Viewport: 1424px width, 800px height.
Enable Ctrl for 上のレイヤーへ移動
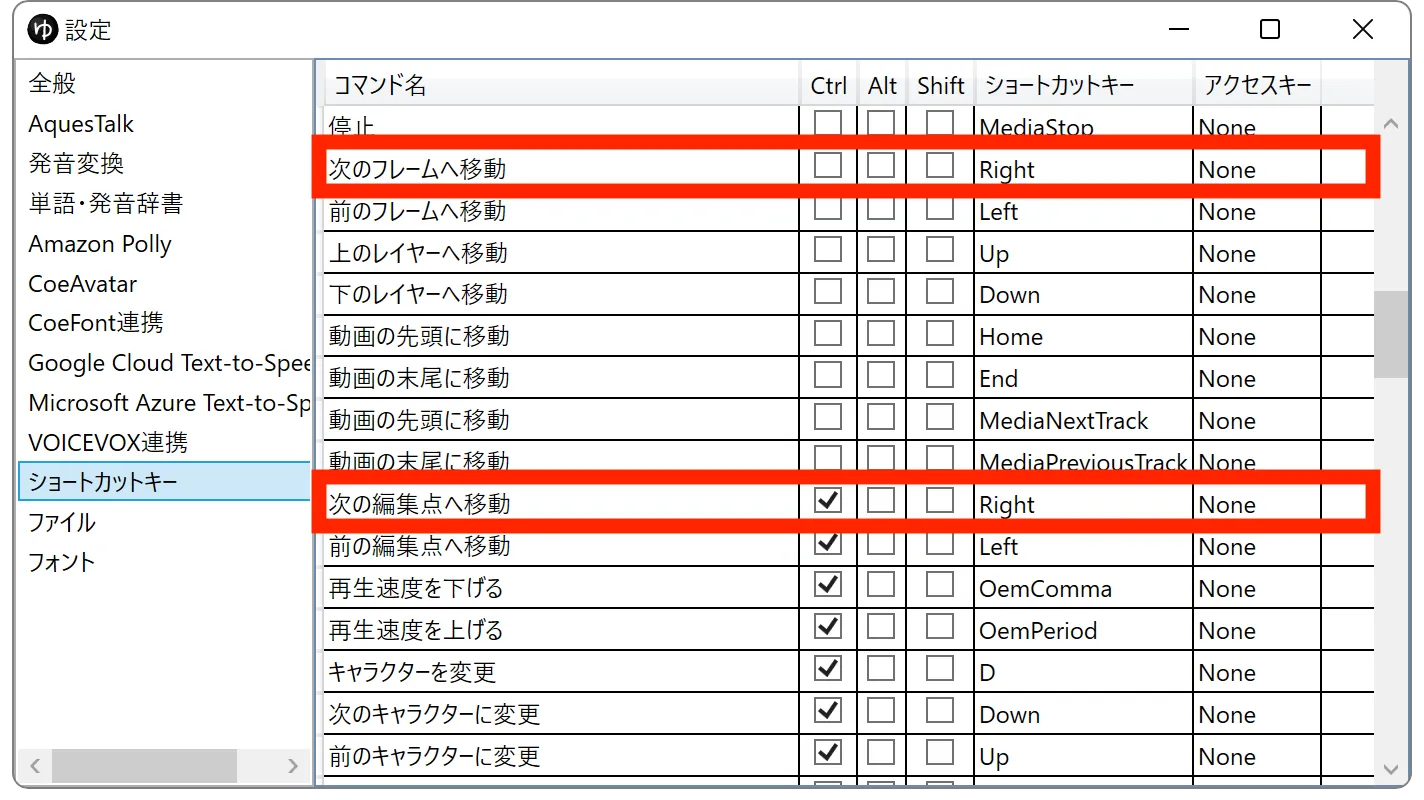click(828, 249)
